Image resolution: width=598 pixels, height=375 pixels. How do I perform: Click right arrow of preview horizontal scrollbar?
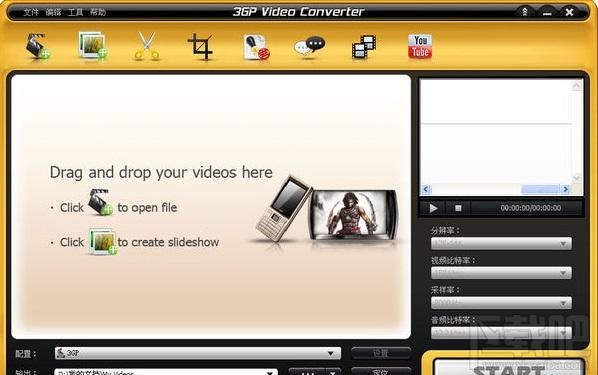click(x=565, y=189)
